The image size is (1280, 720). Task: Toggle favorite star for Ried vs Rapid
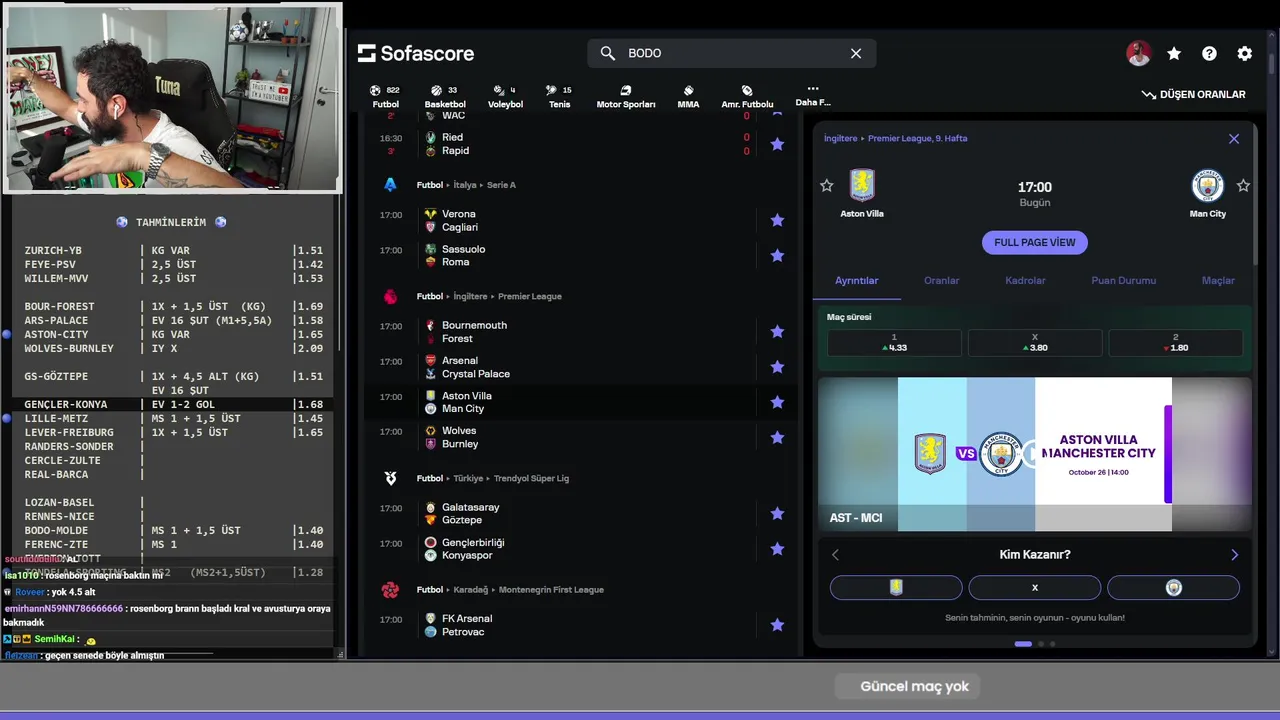point(777,144)
